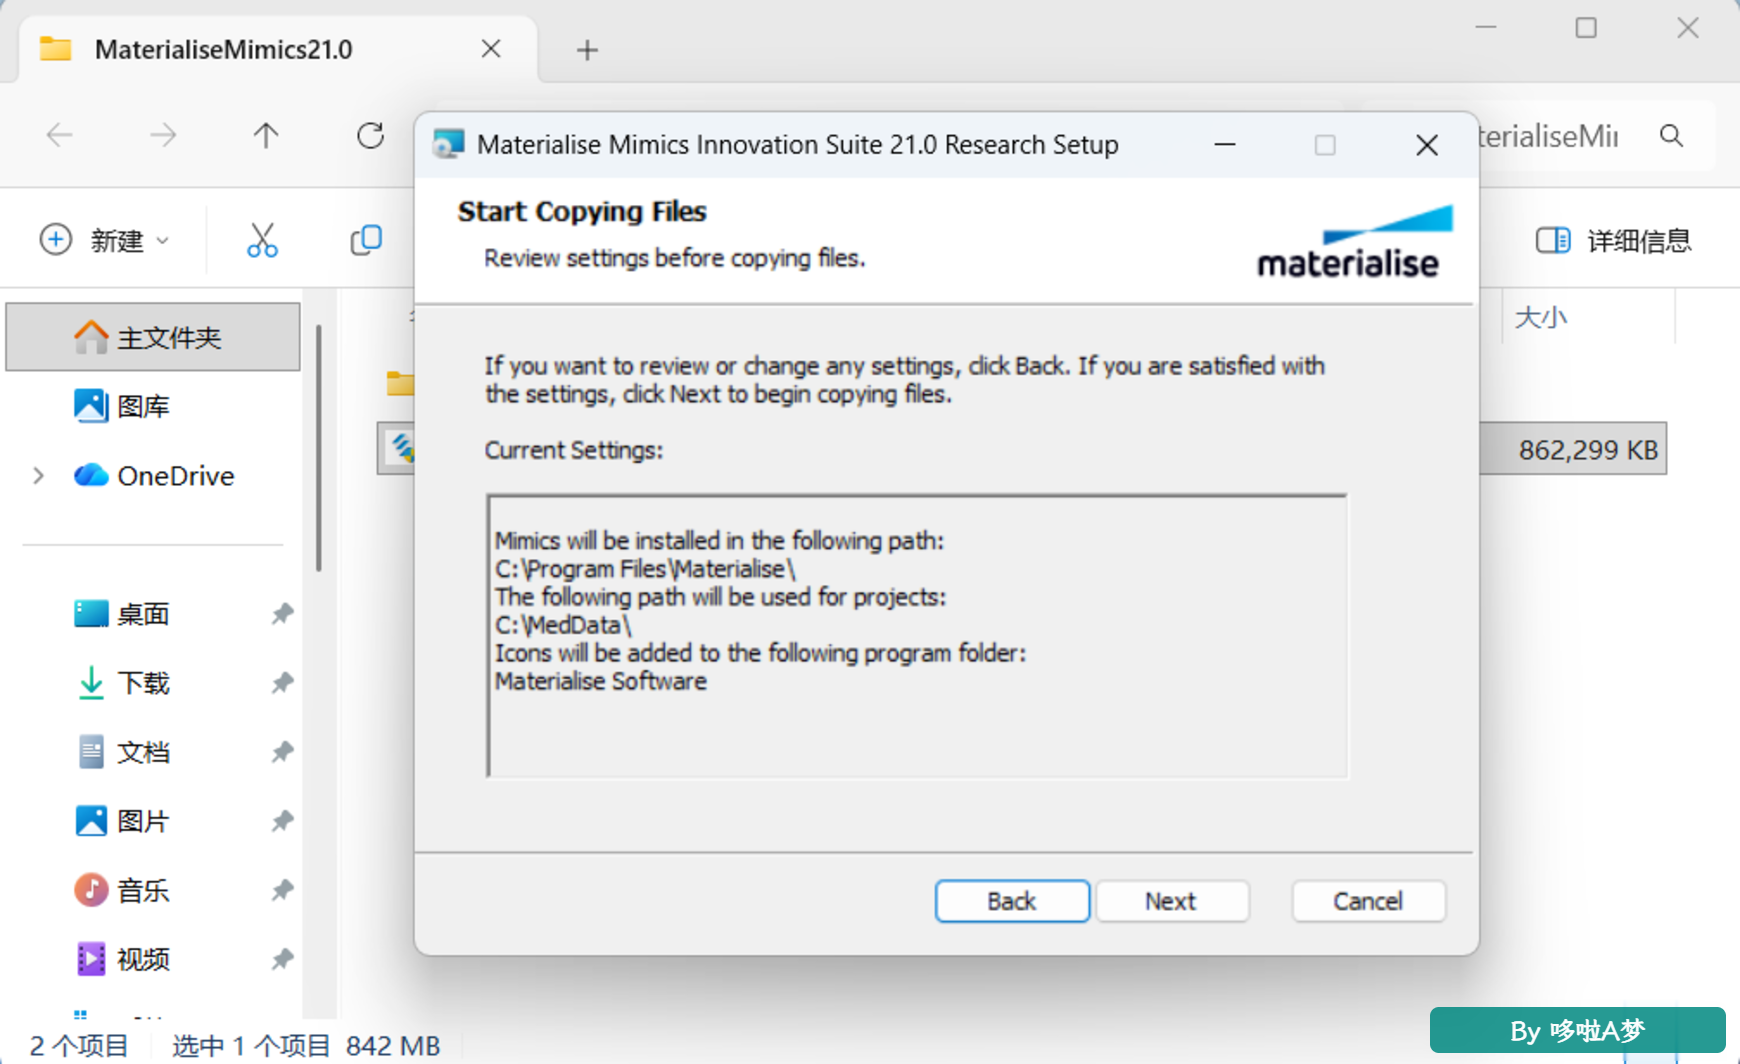The width and height of the screenshot is (1740, 1064).
Task: Unpin 音乐 using its pin icon
Action: pyautogui.click(x=282, y=890)
